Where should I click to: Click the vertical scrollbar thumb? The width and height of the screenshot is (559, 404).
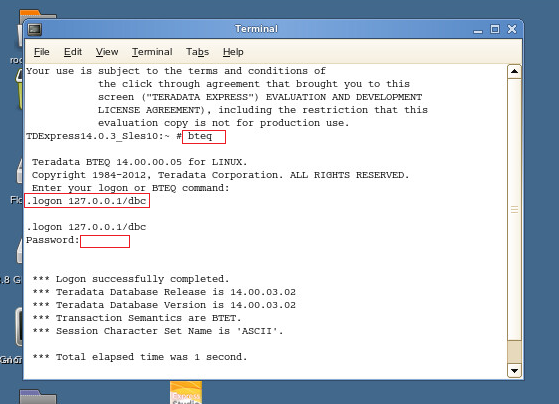(x=514, y=209)
